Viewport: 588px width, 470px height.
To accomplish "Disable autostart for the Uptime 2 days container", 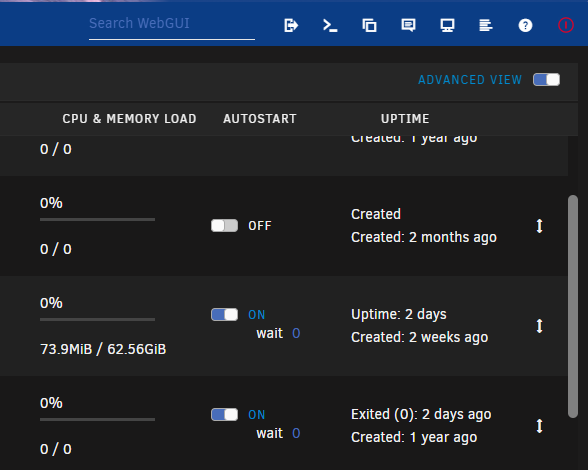I will coord(224,314).
